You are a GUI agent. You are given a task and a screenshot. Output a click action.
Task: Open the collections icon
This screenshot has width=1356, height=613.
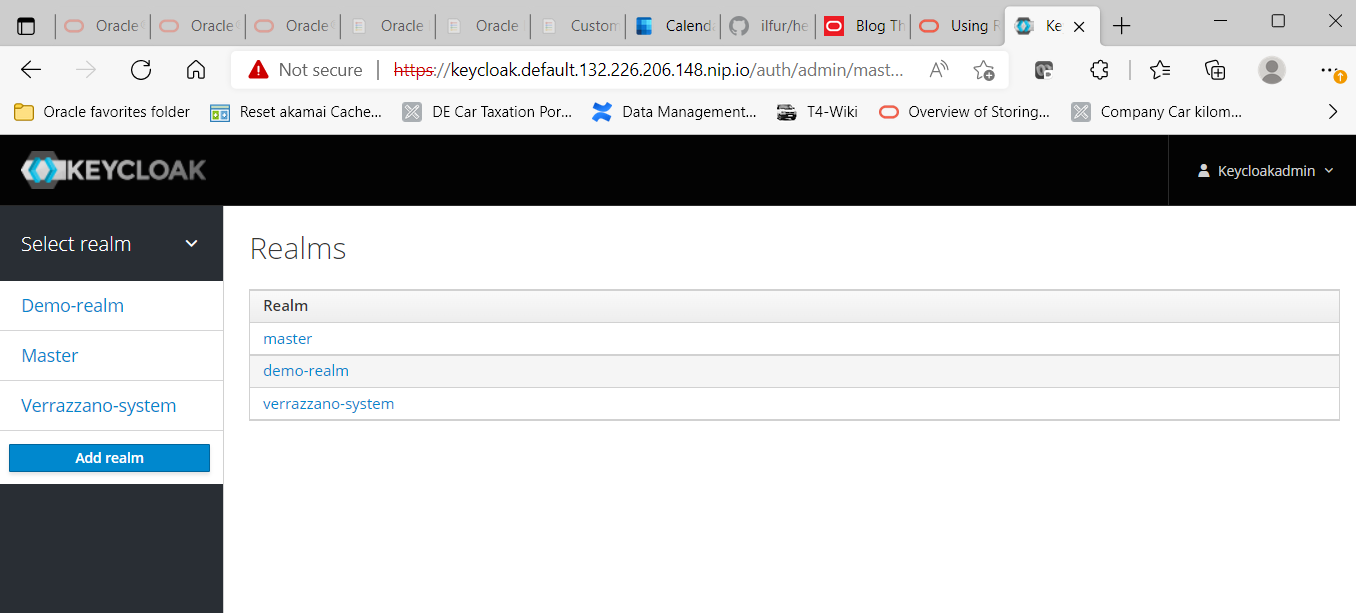click(1215, 70)
